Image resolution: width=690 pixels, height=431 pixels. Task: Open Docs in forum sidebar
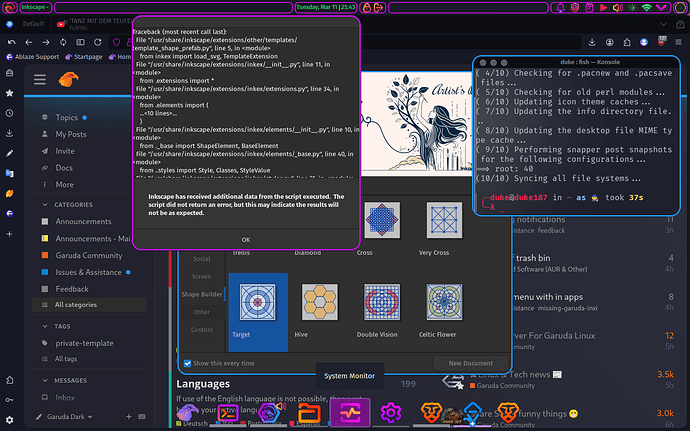[x=64, y=168]
